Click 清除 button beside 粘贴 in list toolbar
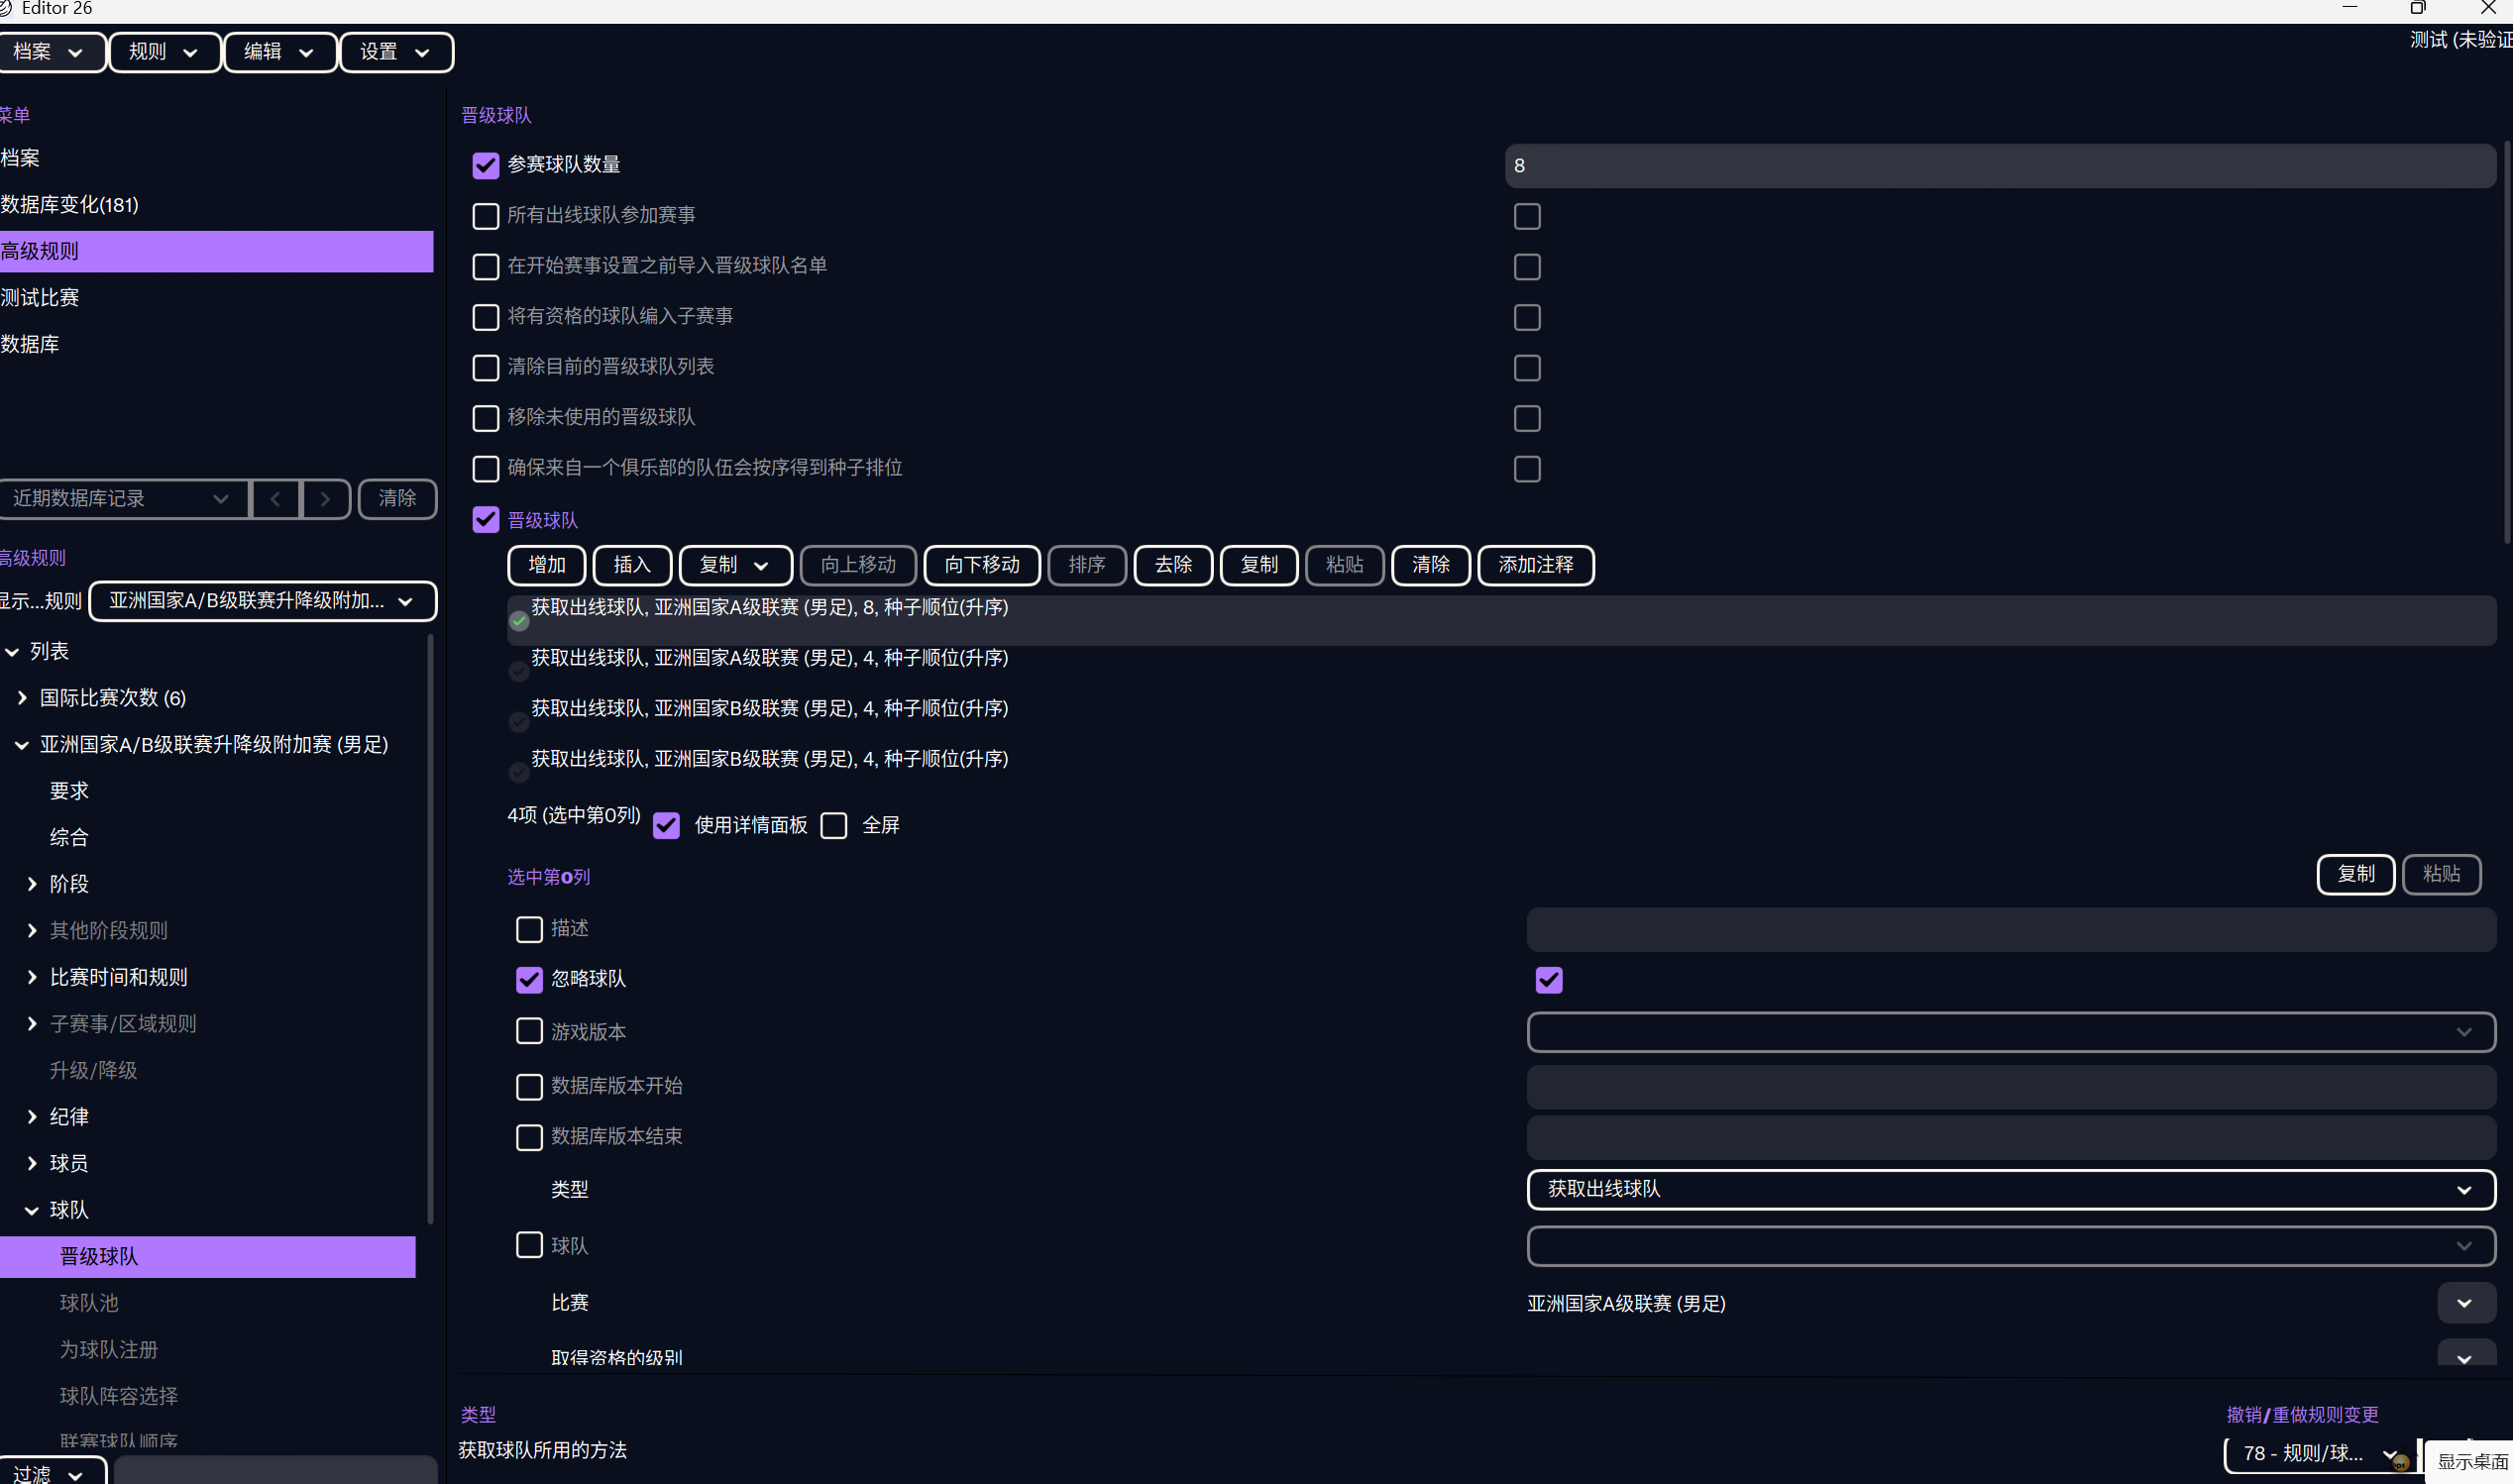This screenshot has height=1484, width=2513. 1431,565
